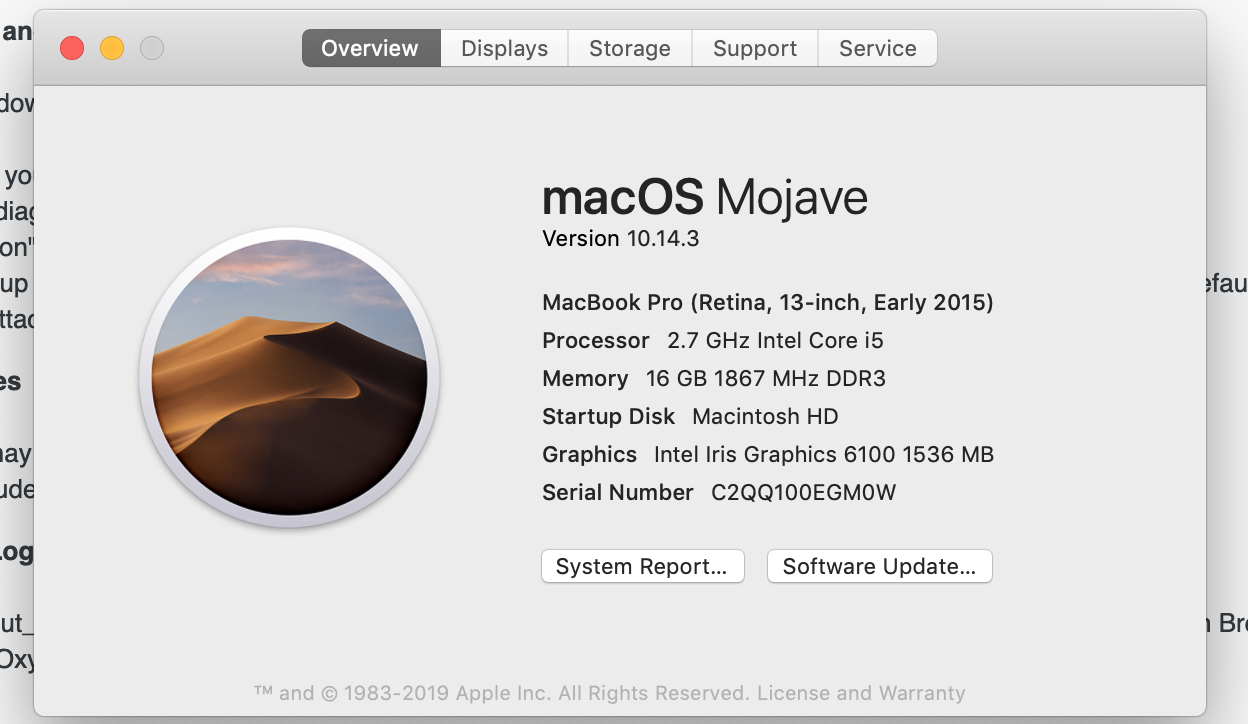Screen dimensions: 1248x724
Task: Click the macOS Mojave title text
Action: (704, 197)
